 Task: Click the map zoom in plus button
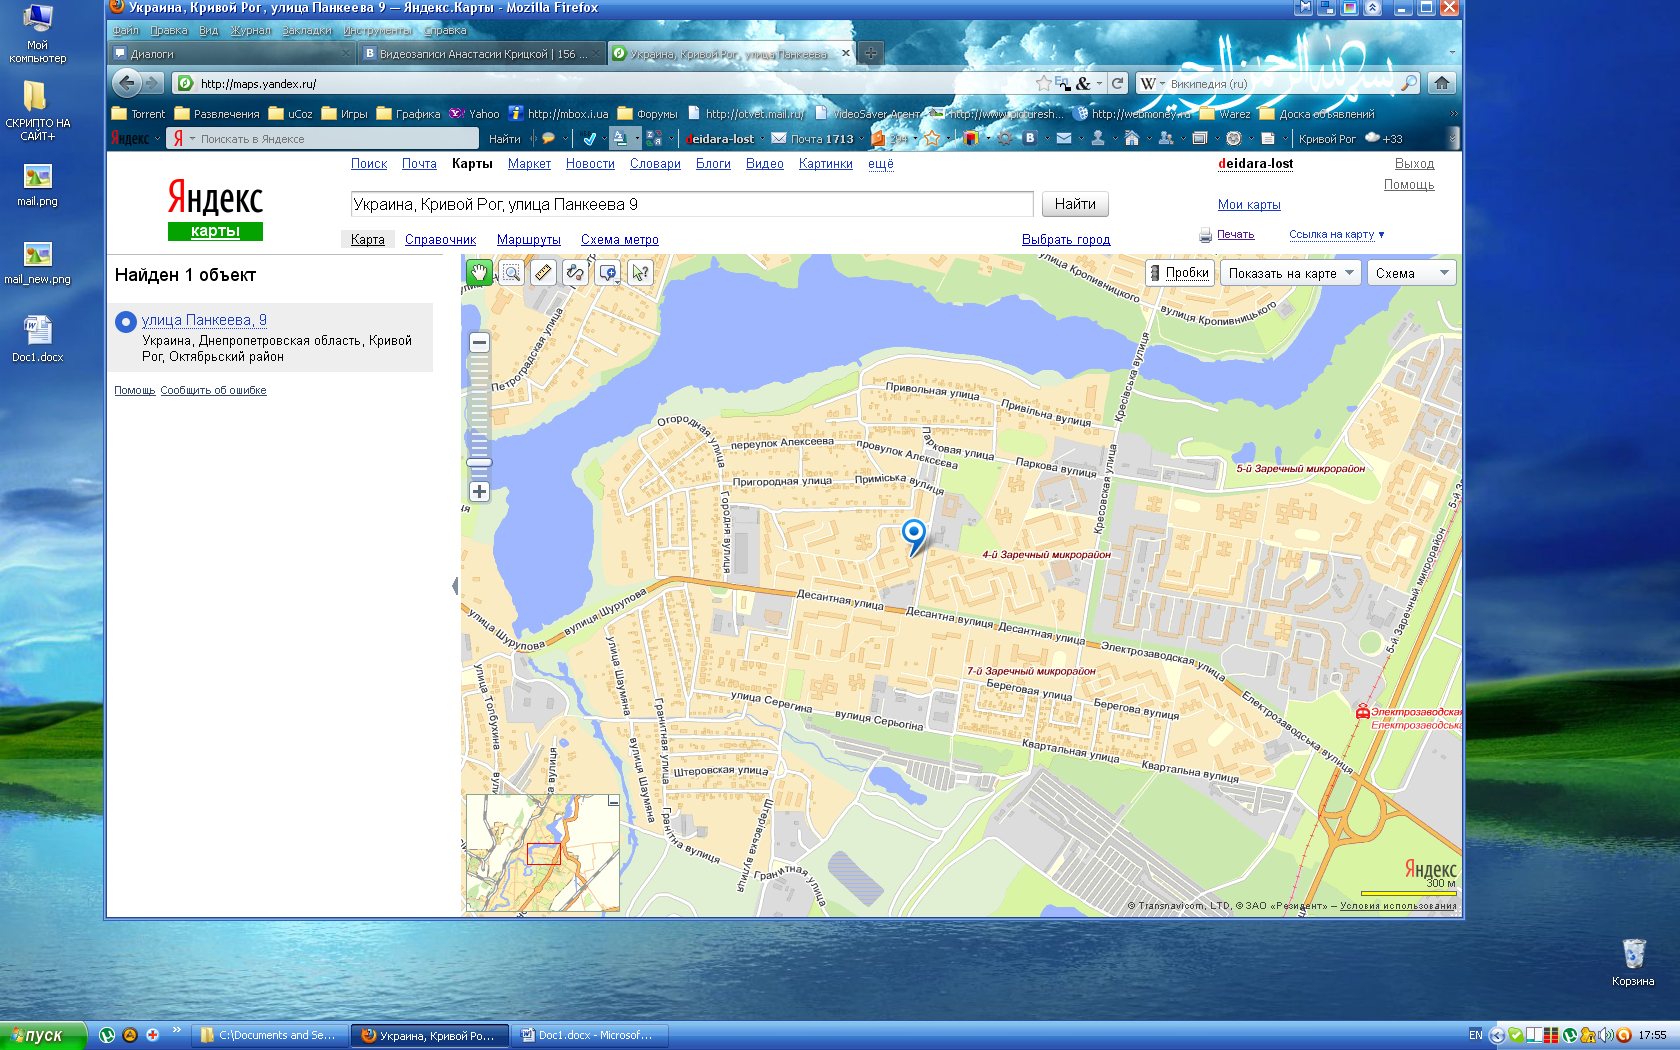point(479,491)
